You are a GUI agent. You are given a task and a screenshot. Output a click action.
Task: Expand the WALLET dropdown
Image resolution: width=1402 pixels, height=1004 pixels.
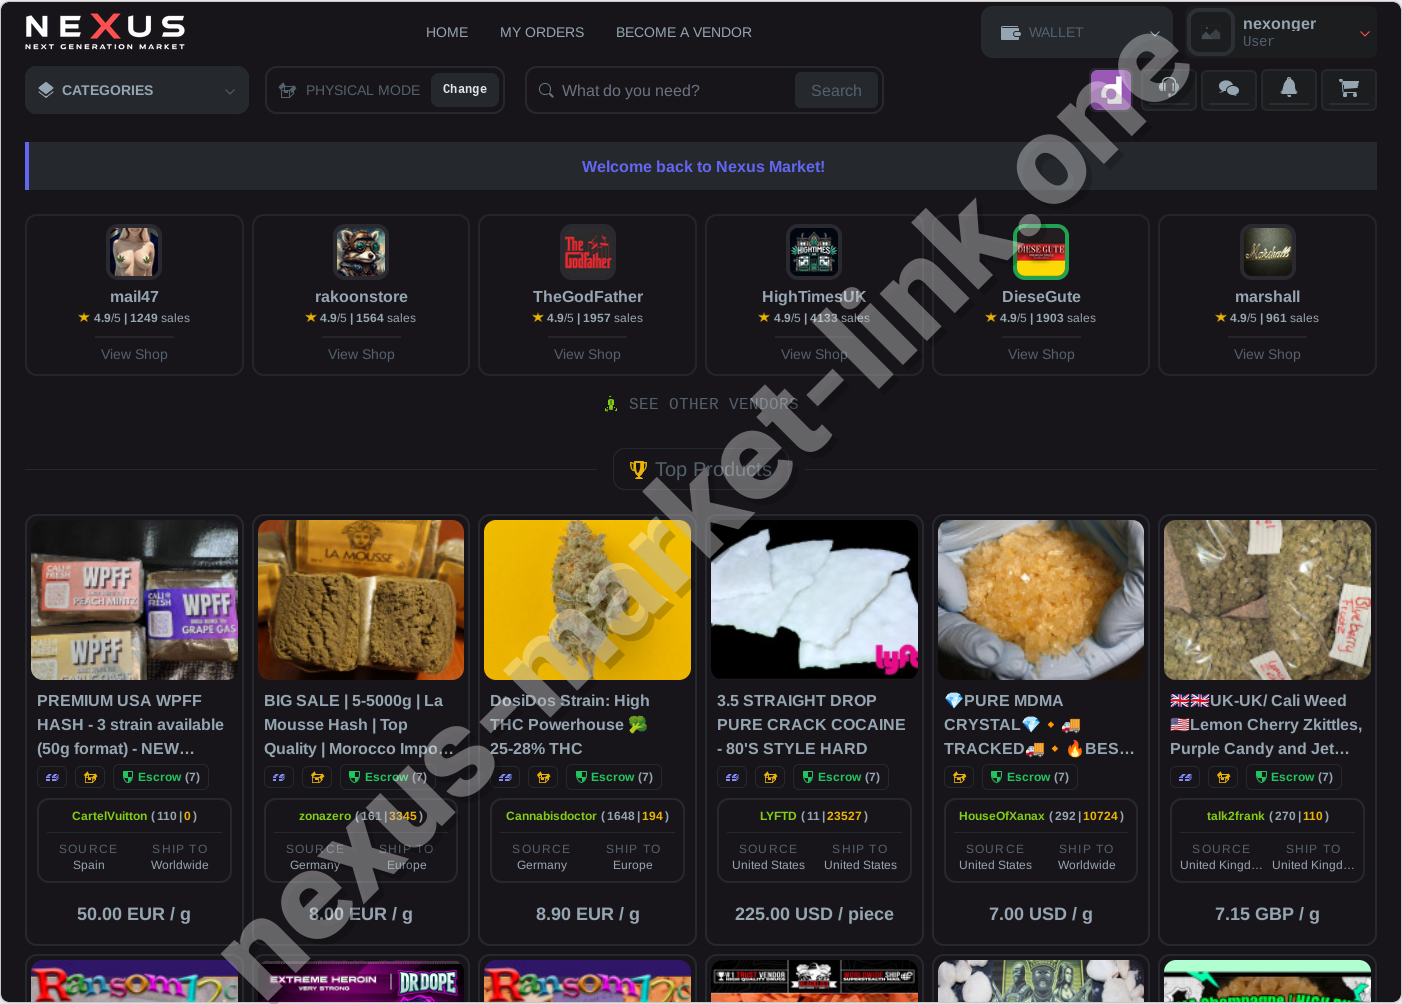pyautogui.click(x=1077, y=32)
